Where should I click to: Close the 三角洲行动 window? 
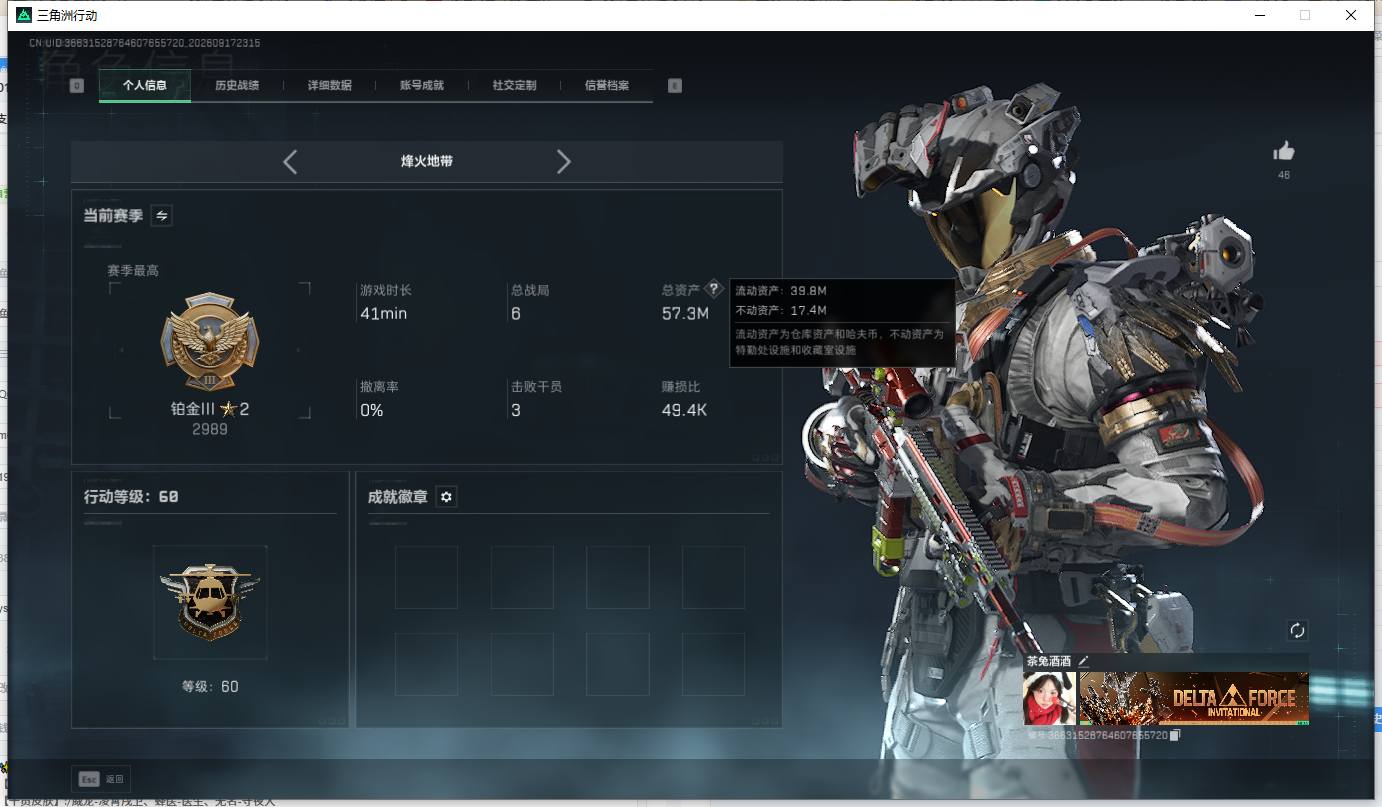[x=1351, y=15]
